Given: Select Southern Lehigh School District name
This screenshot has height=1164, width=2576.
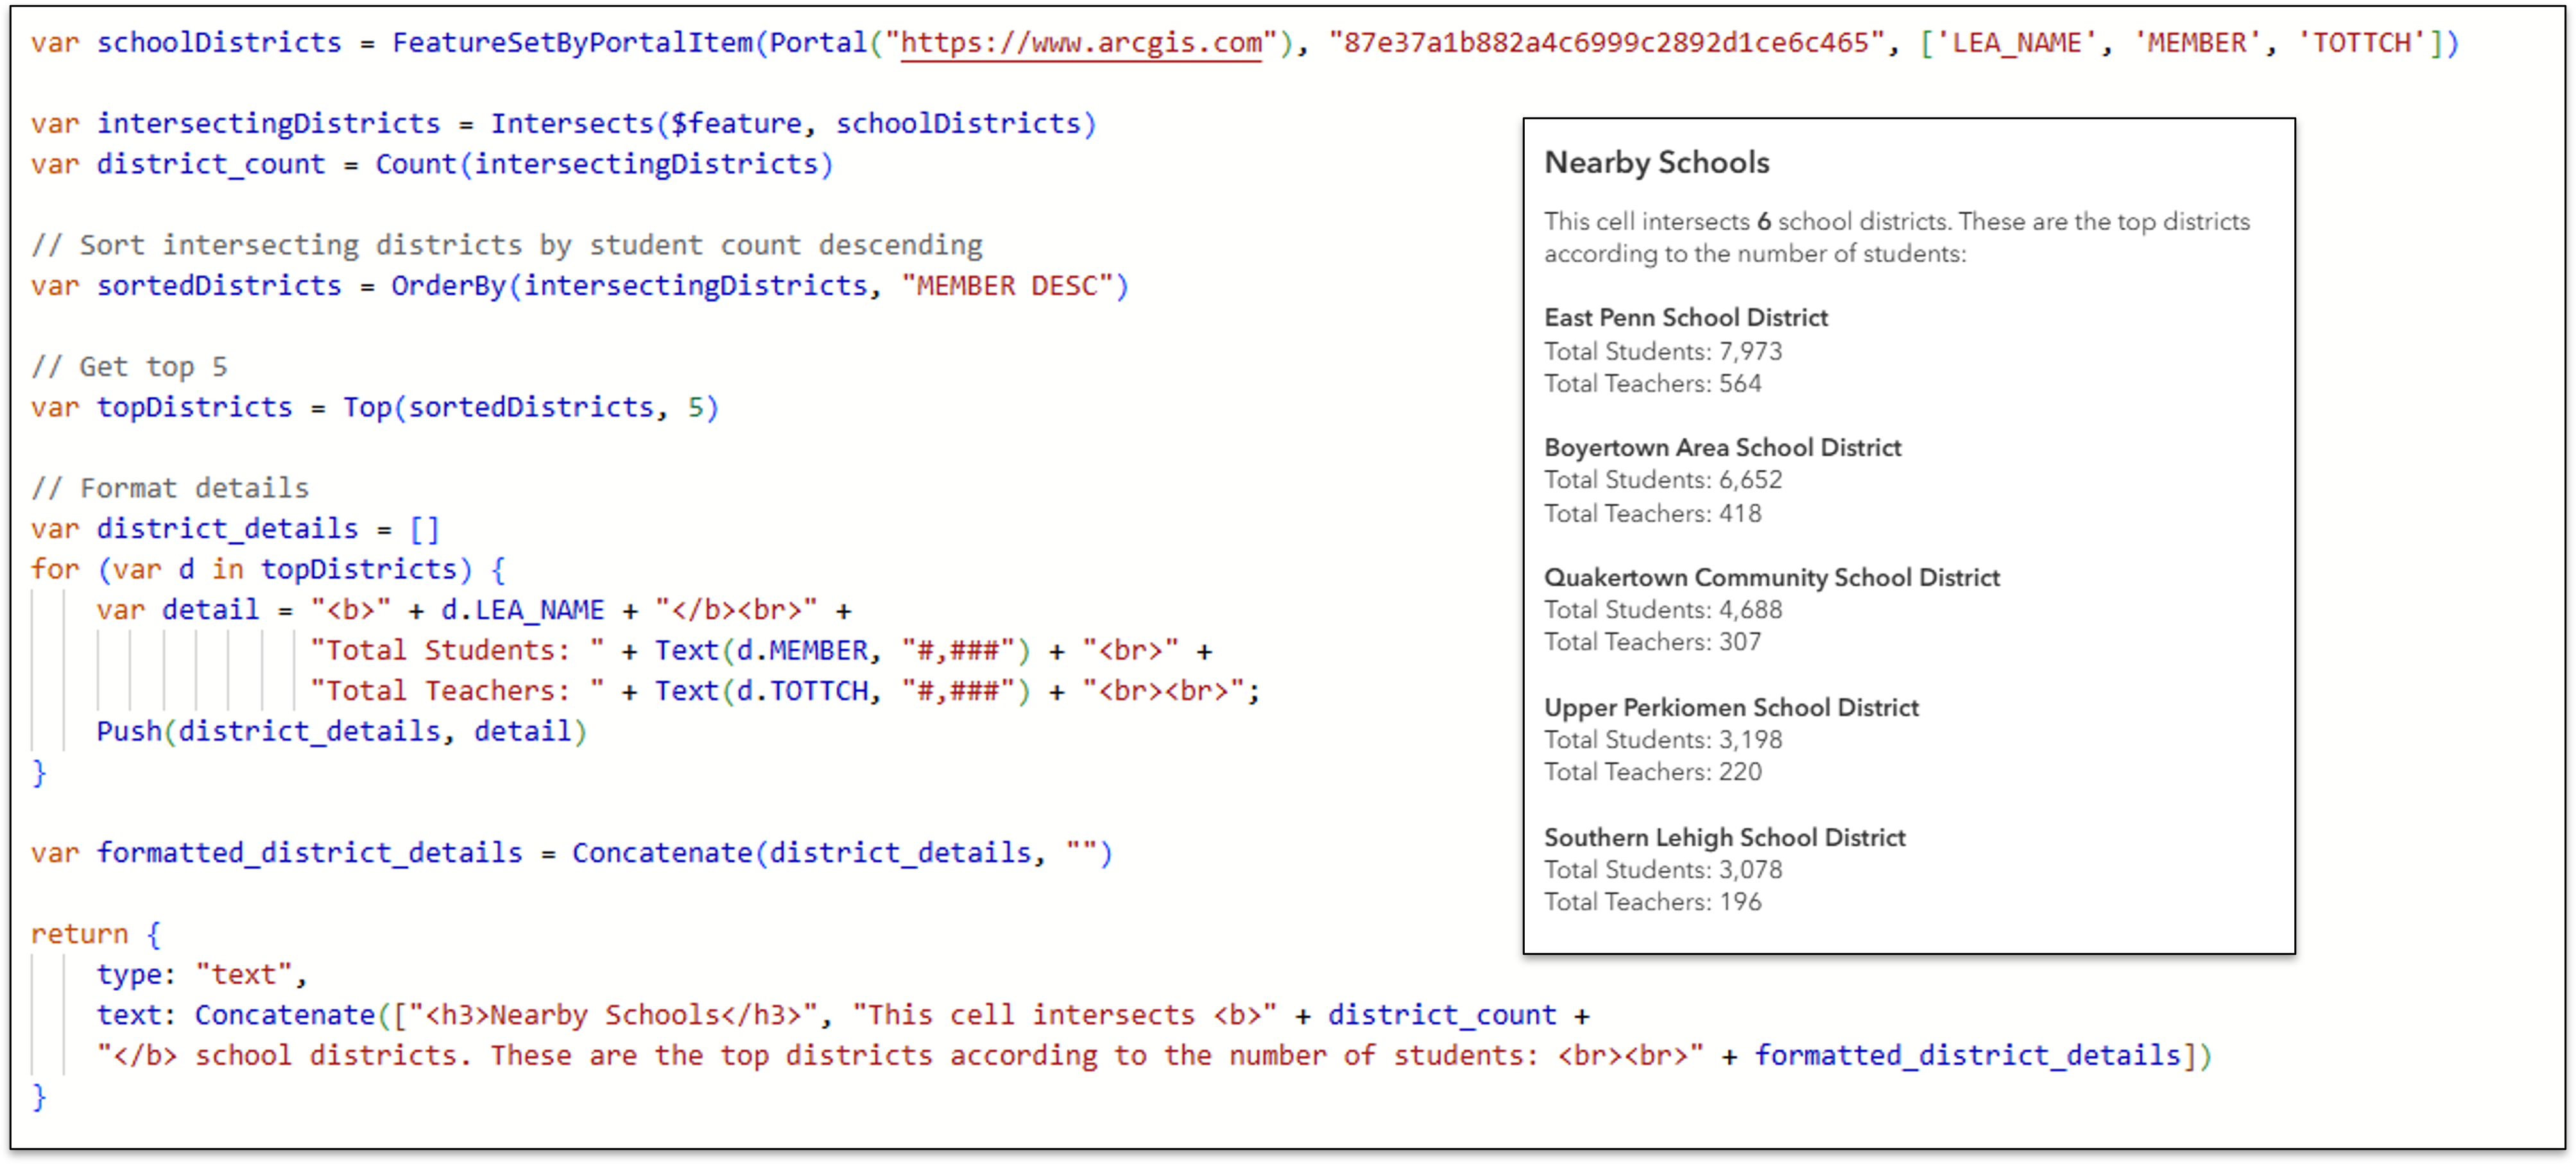Looking at the screenshot, I should tap(1724, 837).
